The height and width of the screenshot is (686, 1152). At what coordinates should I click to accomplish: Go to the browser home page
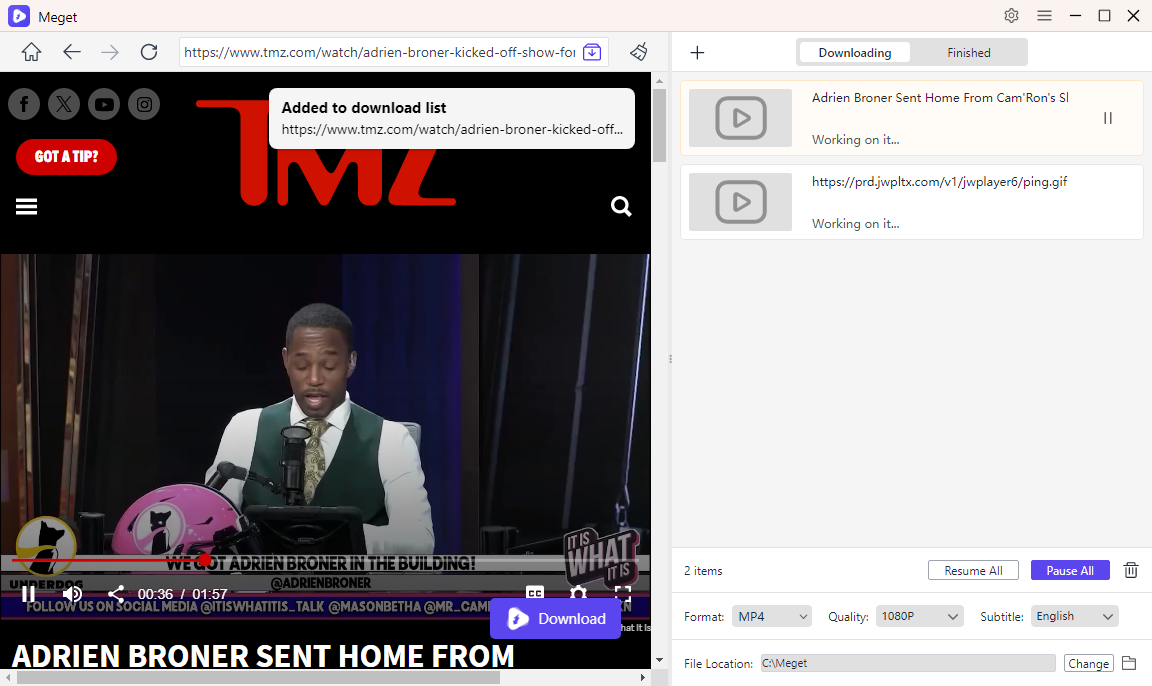[31, 52]
